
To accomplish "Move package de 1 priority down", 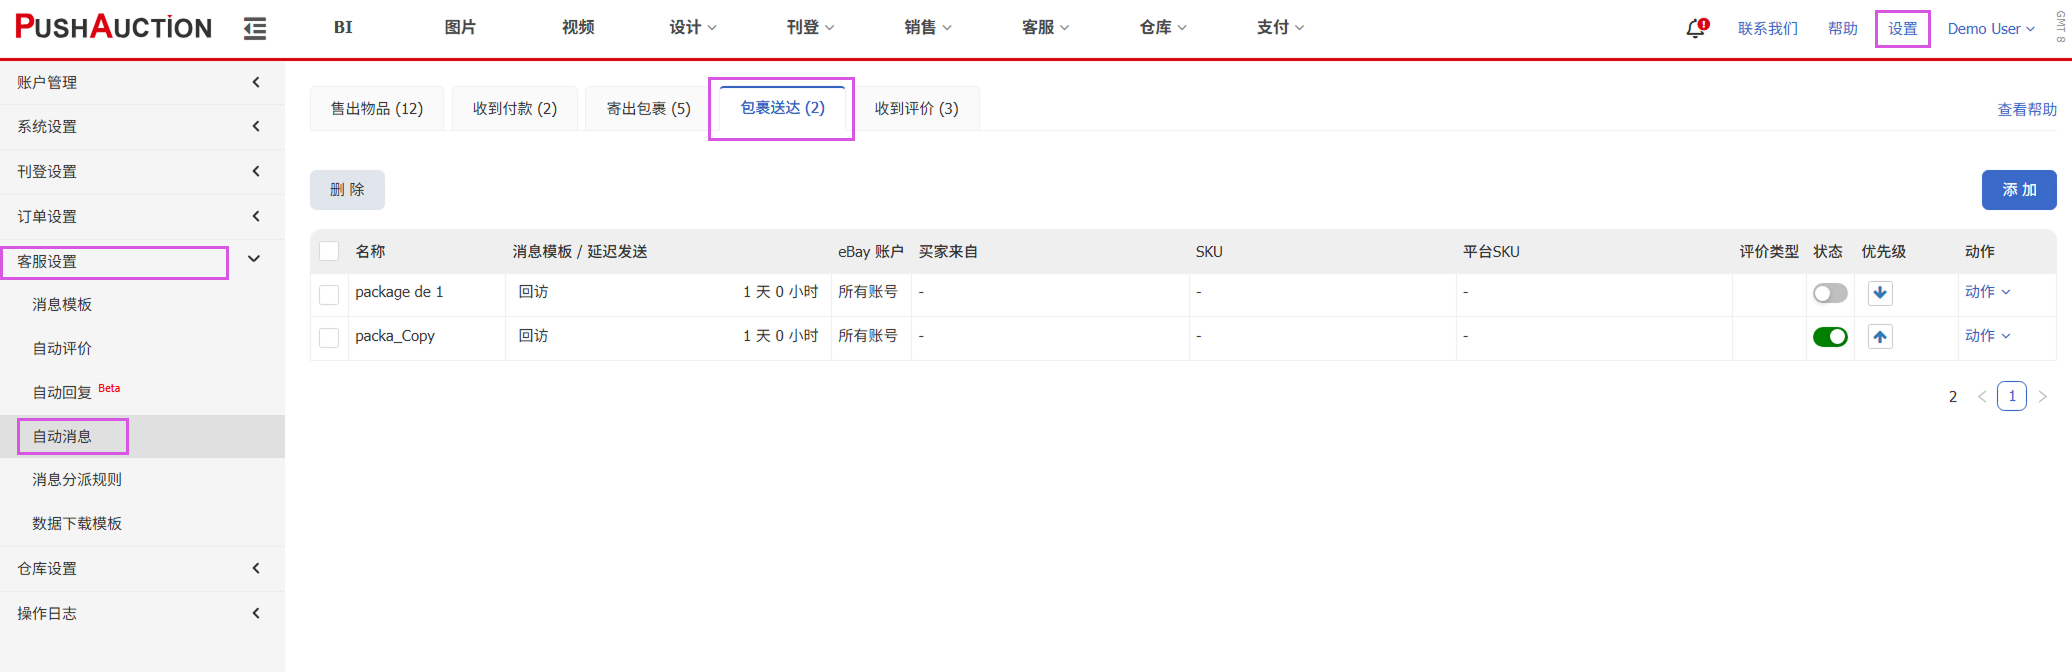I will pos(1880,293).
